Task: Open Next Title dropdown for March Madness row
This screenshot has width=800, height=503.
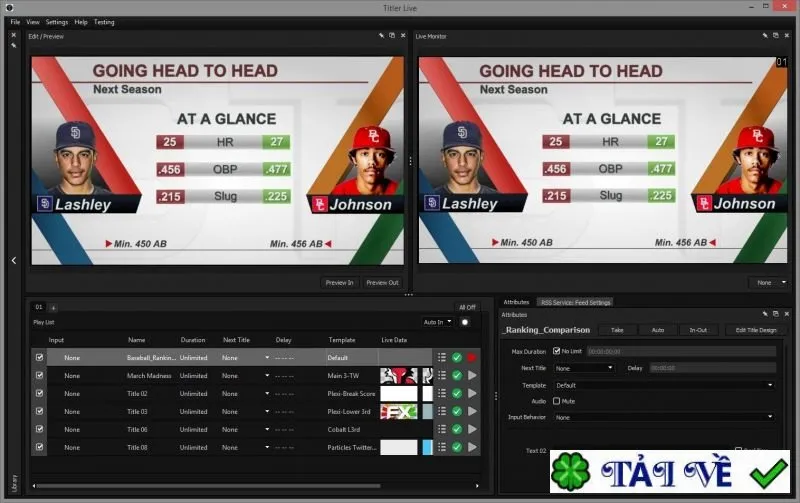Action: coord(267,375)
